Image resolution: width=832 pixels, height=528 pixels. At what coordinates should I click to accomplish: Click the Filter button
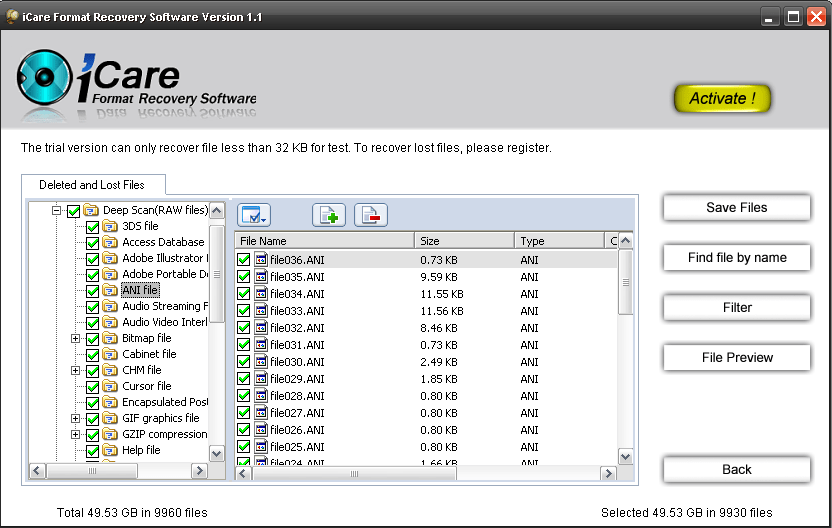[x=736, y=307]
